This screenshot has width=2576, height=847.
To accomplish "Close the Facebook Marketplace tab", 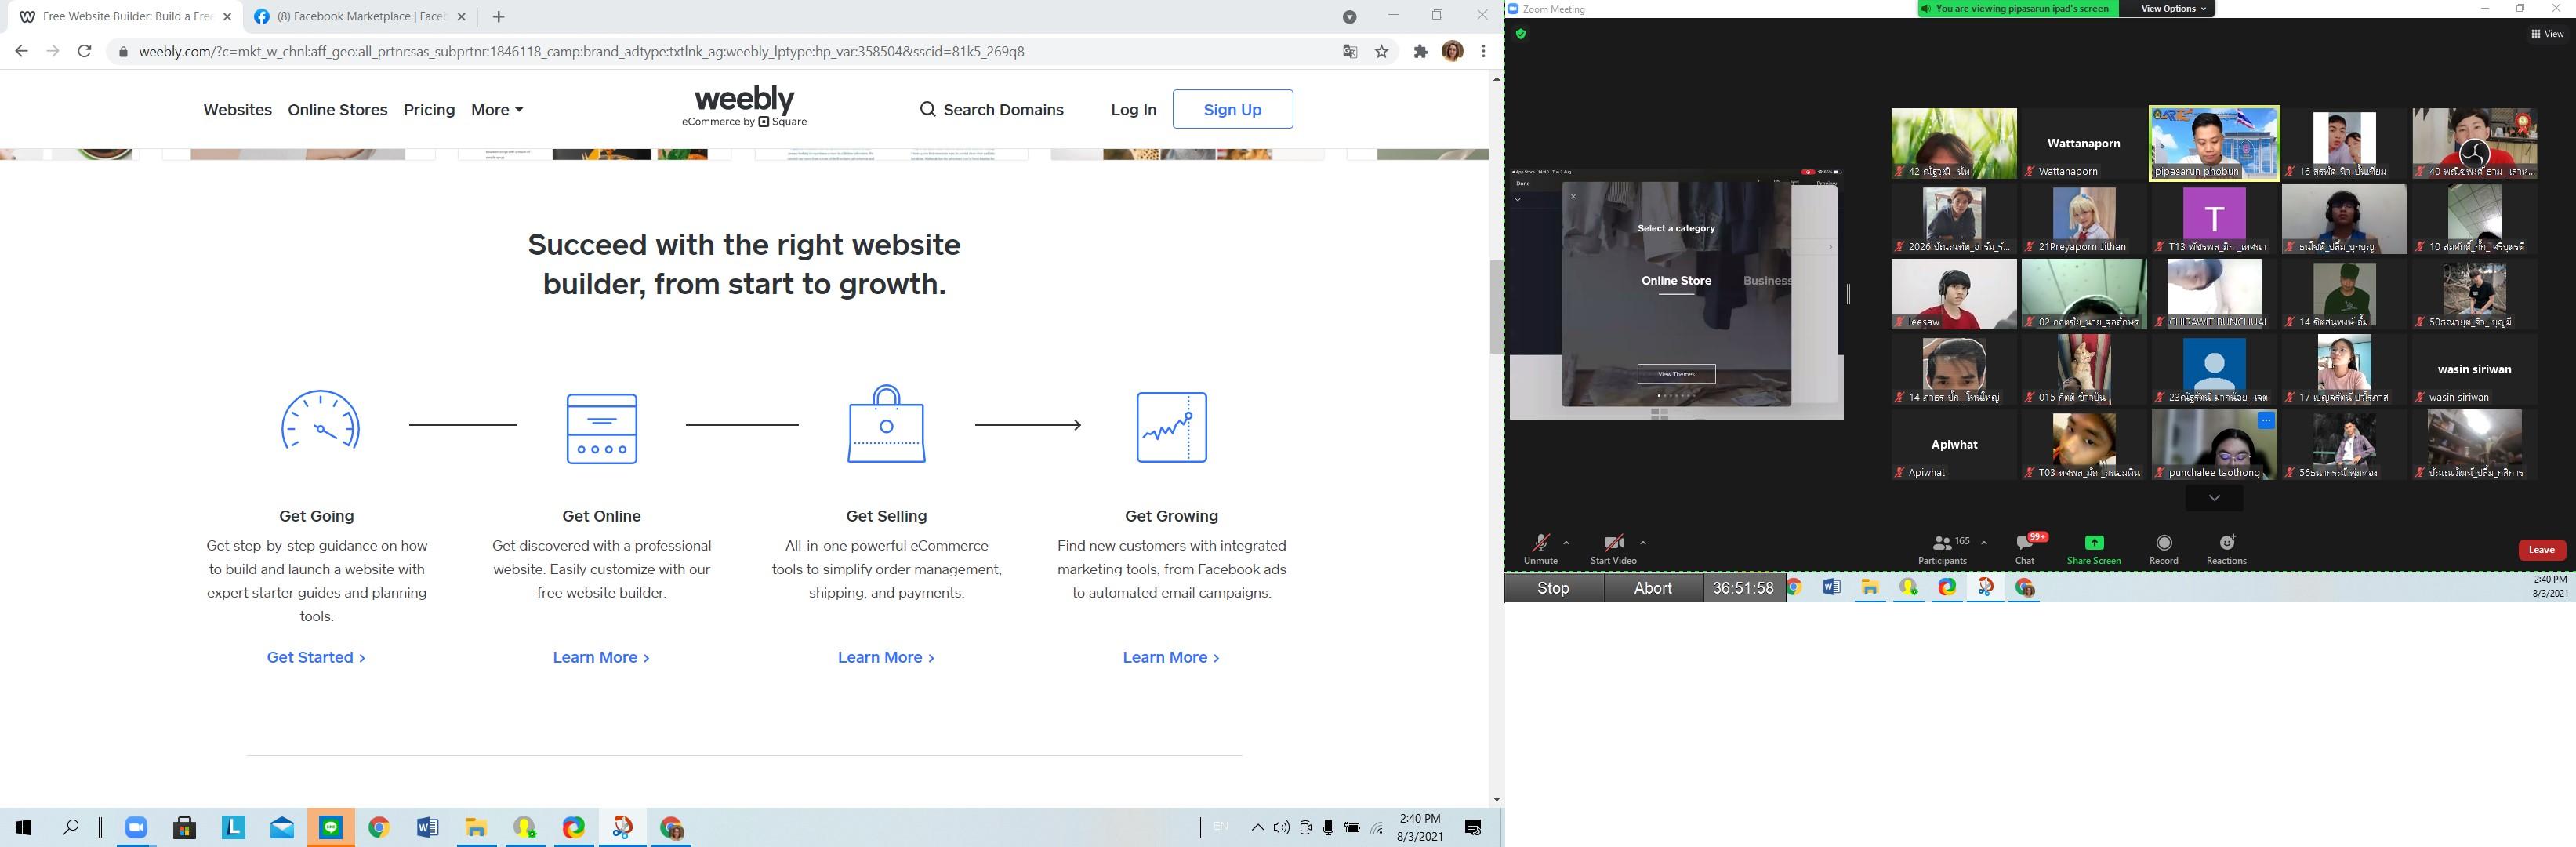I will [462, 17].
